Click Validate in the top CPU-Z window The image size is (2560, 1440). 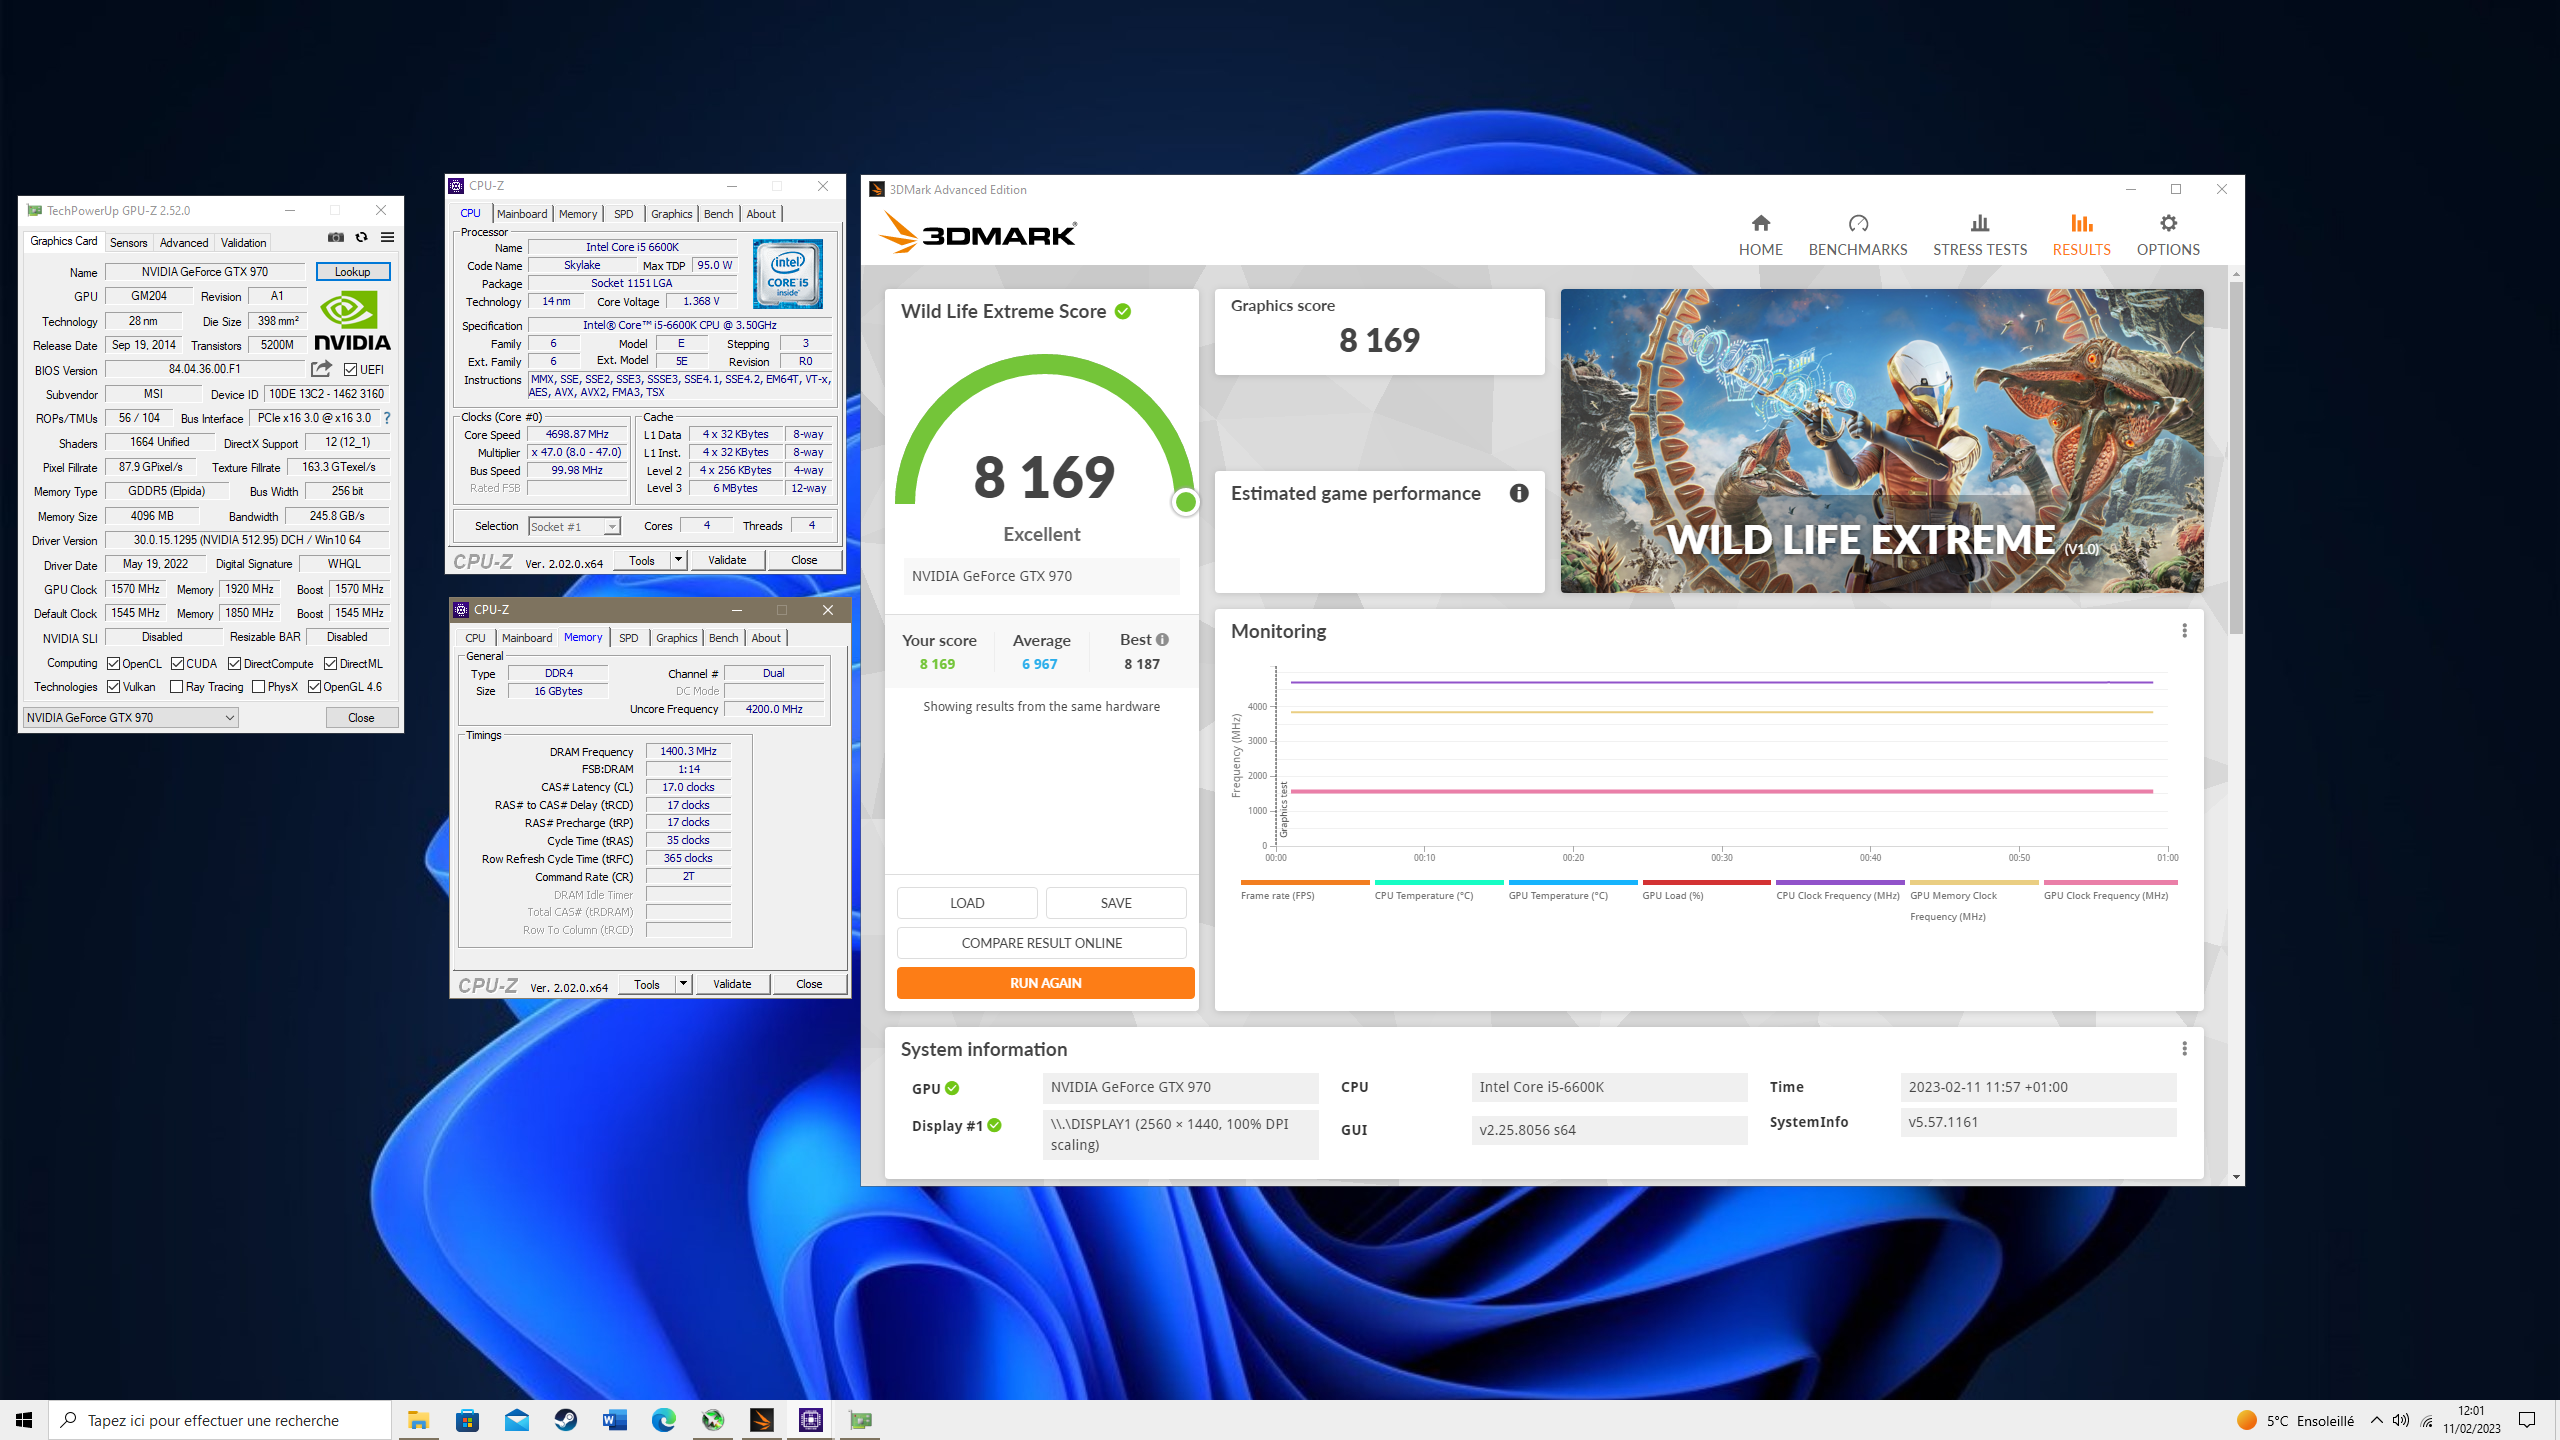[727, 560]
